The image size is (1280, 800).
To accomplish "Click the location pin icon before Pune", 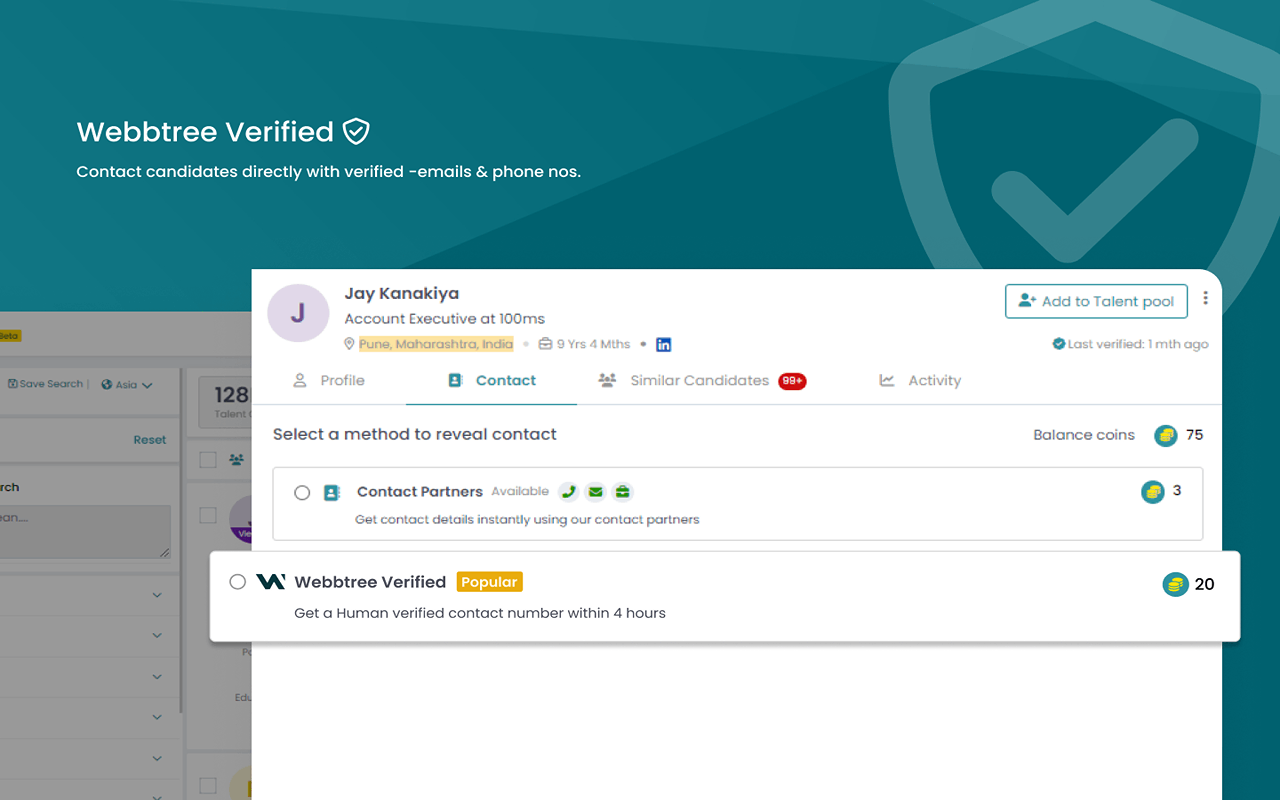I will tap(349, 344).
